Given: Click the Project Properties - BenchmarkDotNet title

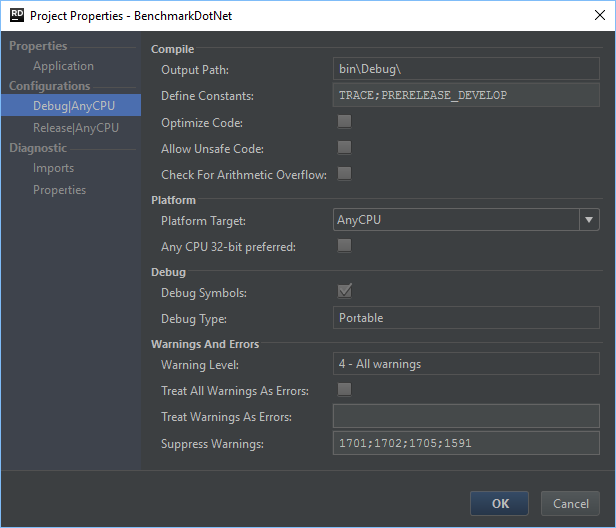Looking at the screenshot, I should pyautogui.click(x=131, y=16).
